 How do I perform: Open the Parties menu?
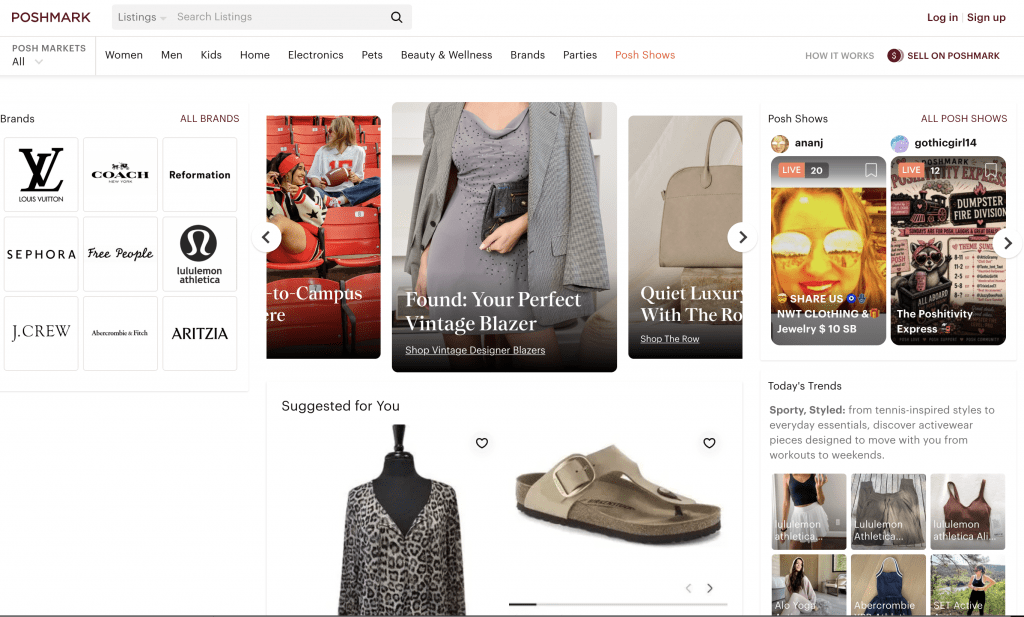click(x=580, y=55)
